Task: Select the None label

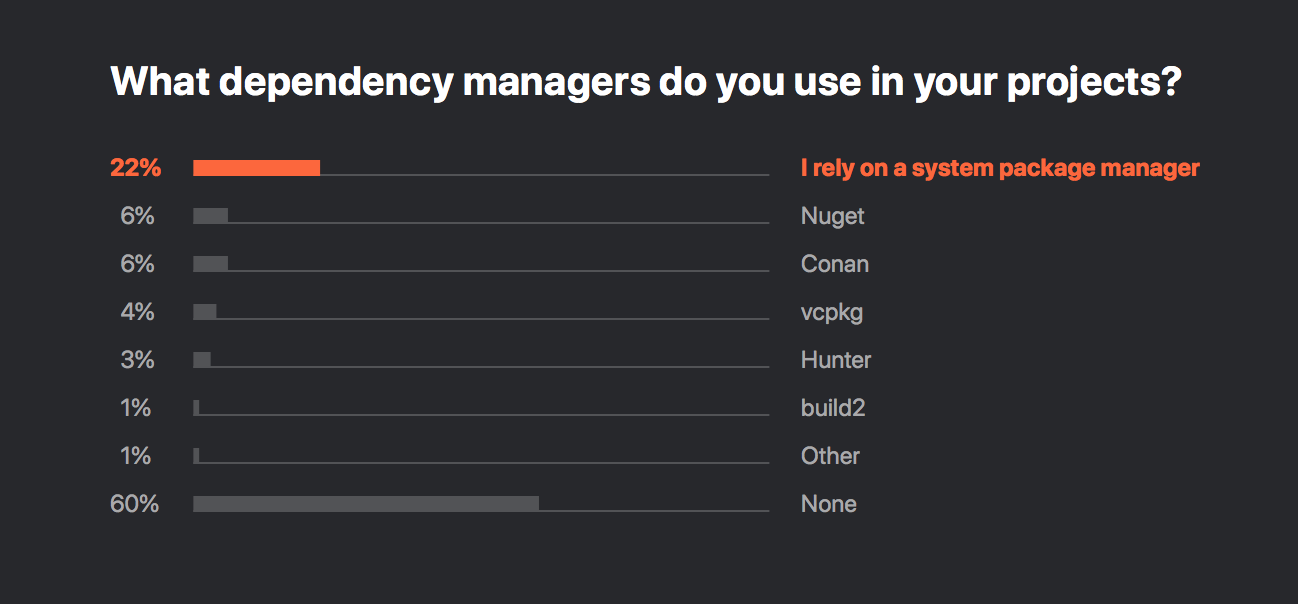Action: pyautogui.click(x=829, y=504)
